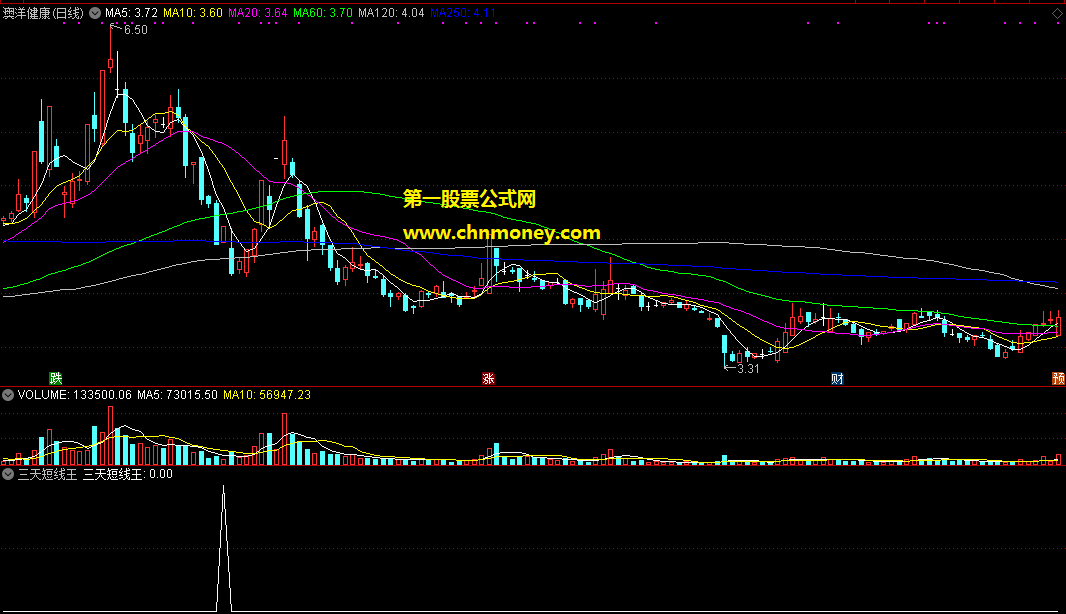Click the 3.31 low price label
The width and height of the screenshot is (1066, 614).
(x=748, y=369)
